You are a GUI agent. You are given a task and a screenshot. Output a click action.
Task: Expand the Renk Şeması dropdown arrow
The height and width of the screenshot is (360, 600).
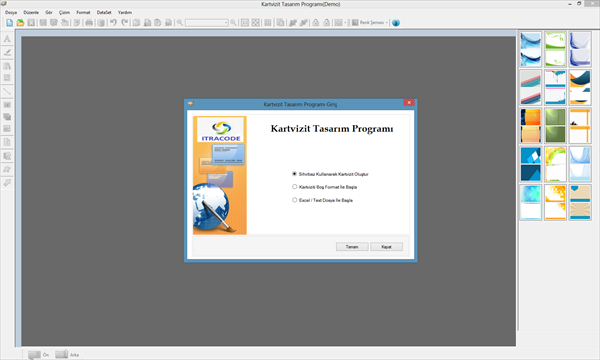pos(386,23)
